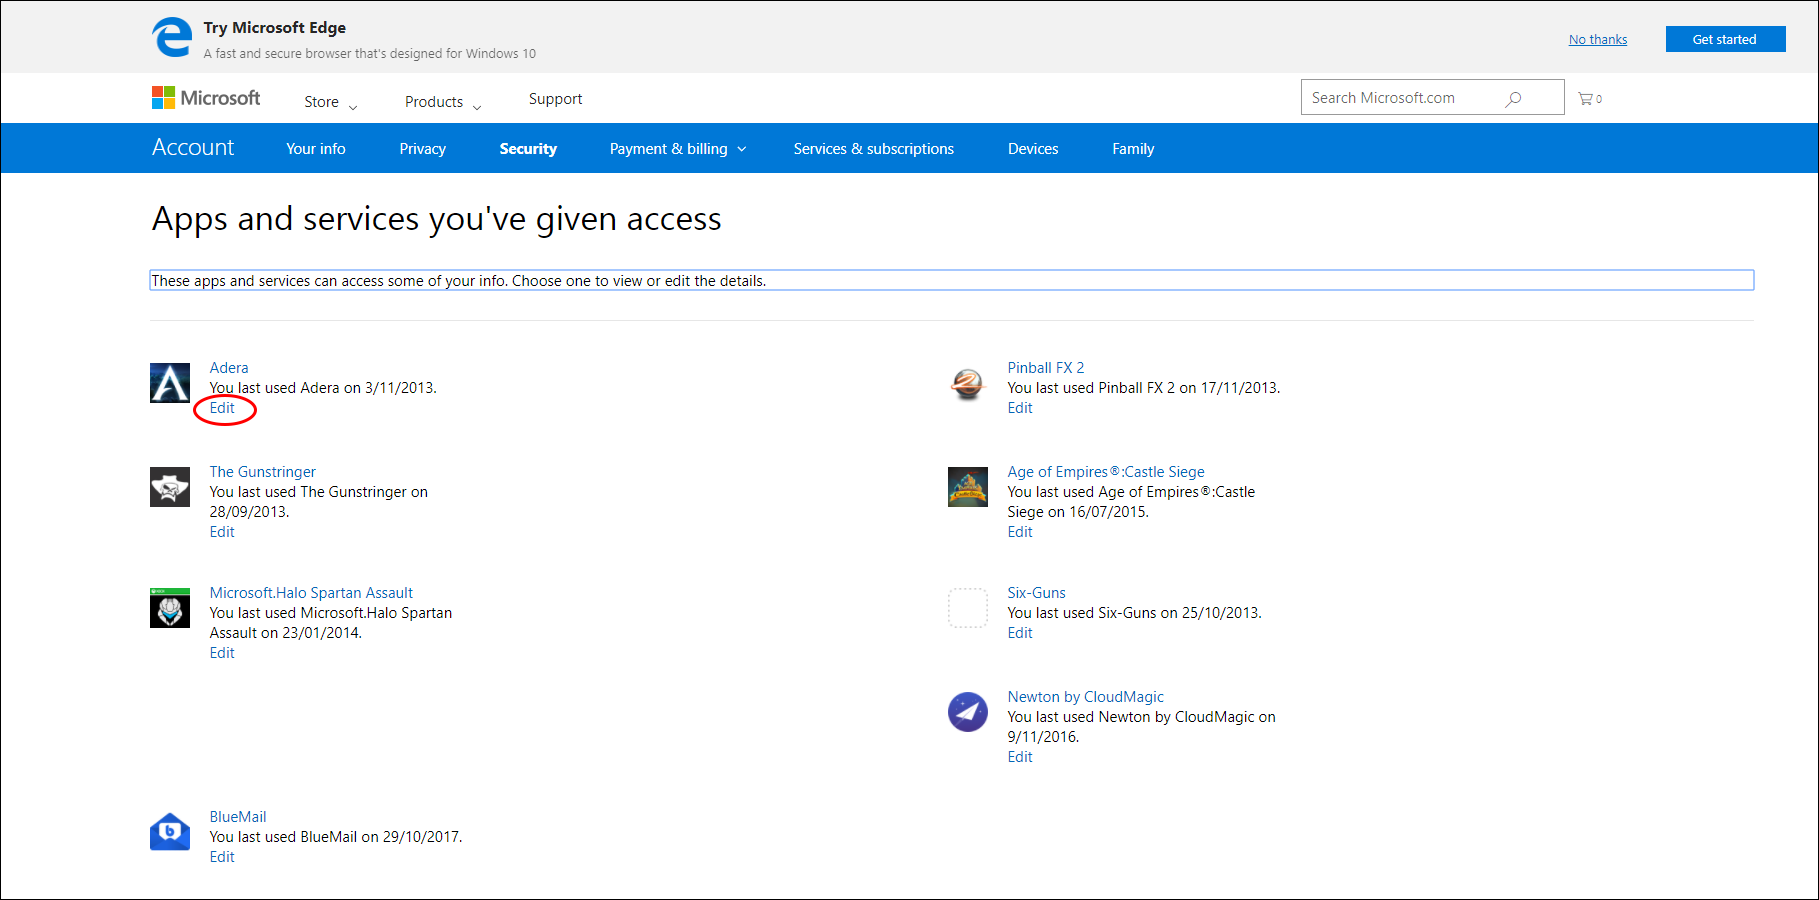Open the Family tab
1819x900 pixels.
(1133, 149)
